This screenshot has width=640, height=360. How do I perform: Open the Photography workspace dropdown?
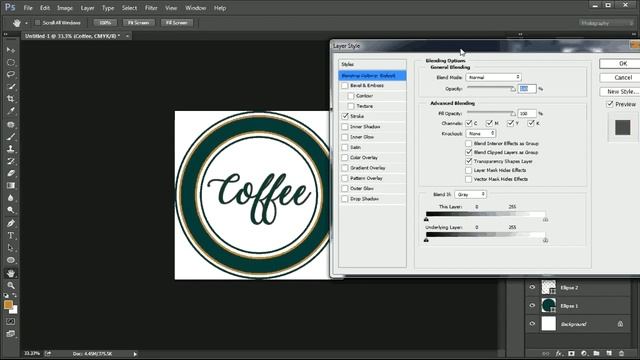(607, 23)
